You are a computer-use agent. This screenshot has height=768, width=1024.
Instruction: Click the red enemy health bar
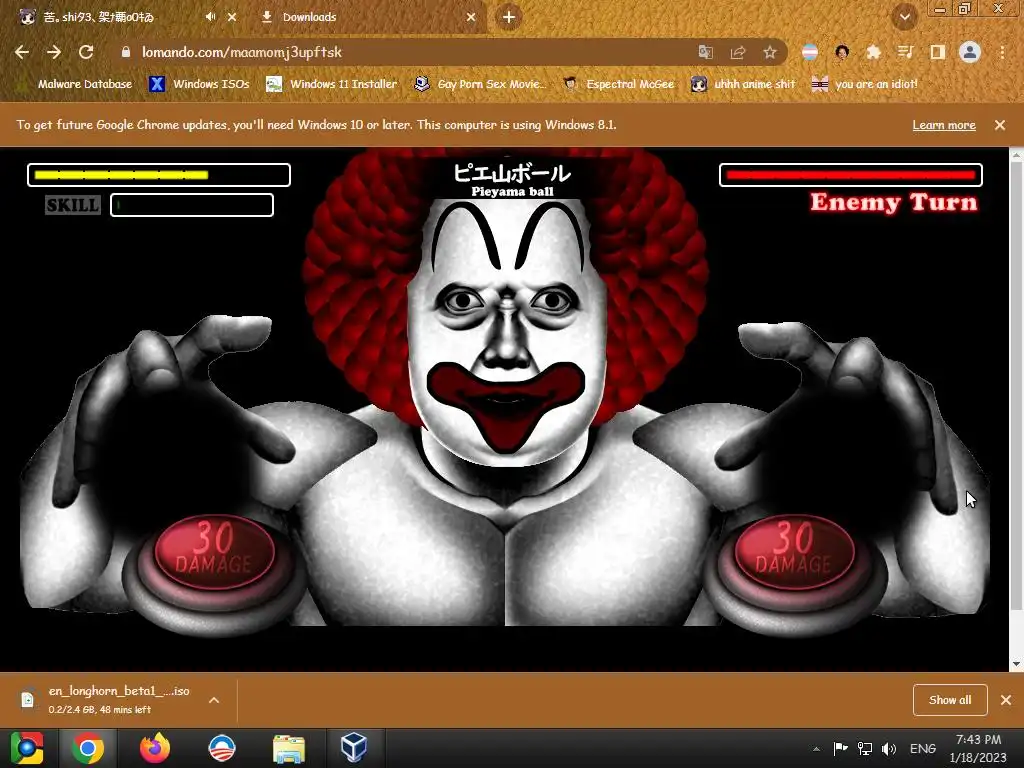tap(851, 175)
